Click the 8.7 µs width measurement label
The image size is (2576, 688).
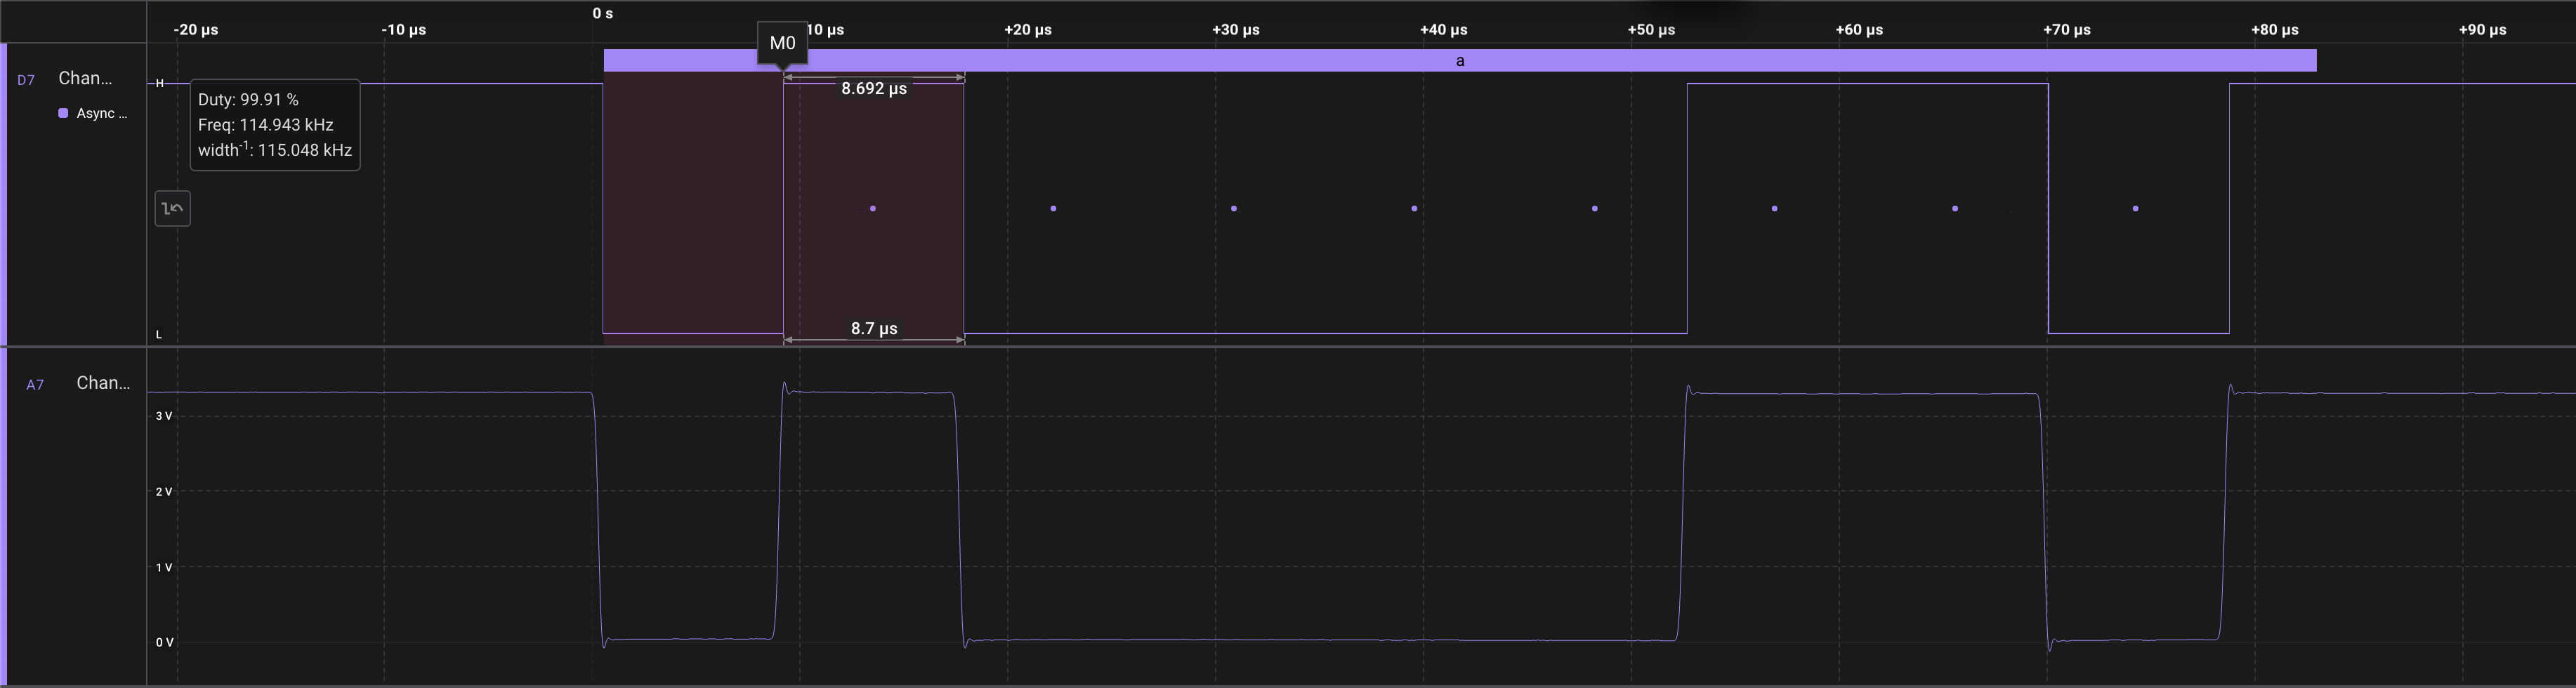[873, 328]
